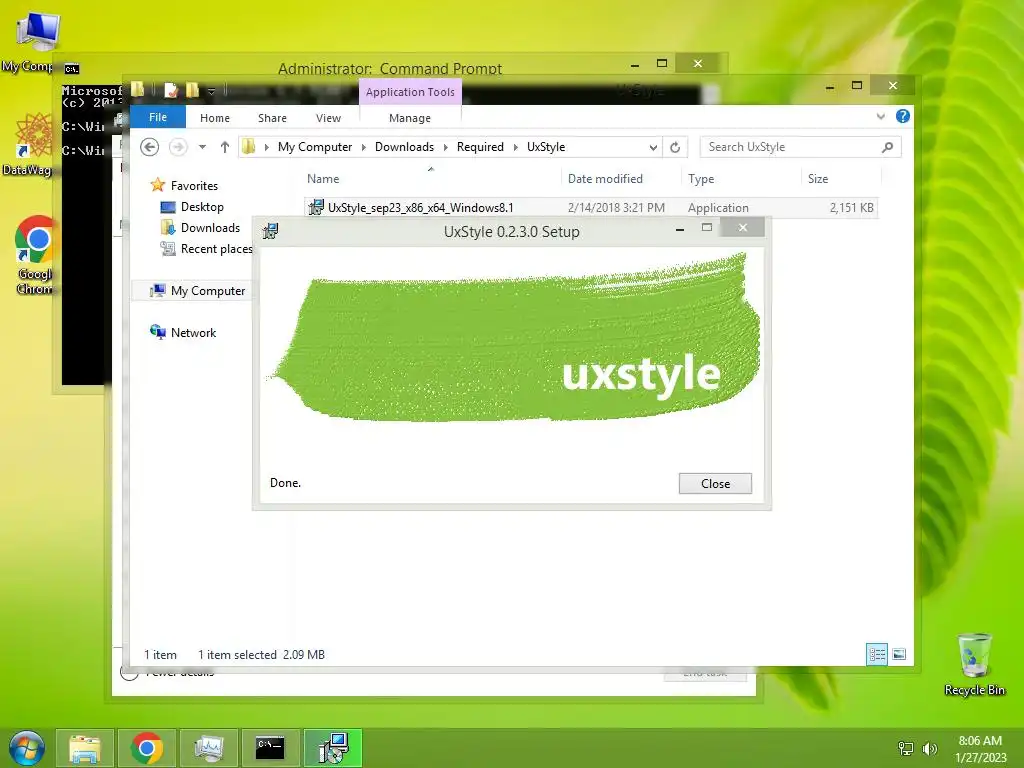Open the Share ribbon tab

[x=272, y=118]
